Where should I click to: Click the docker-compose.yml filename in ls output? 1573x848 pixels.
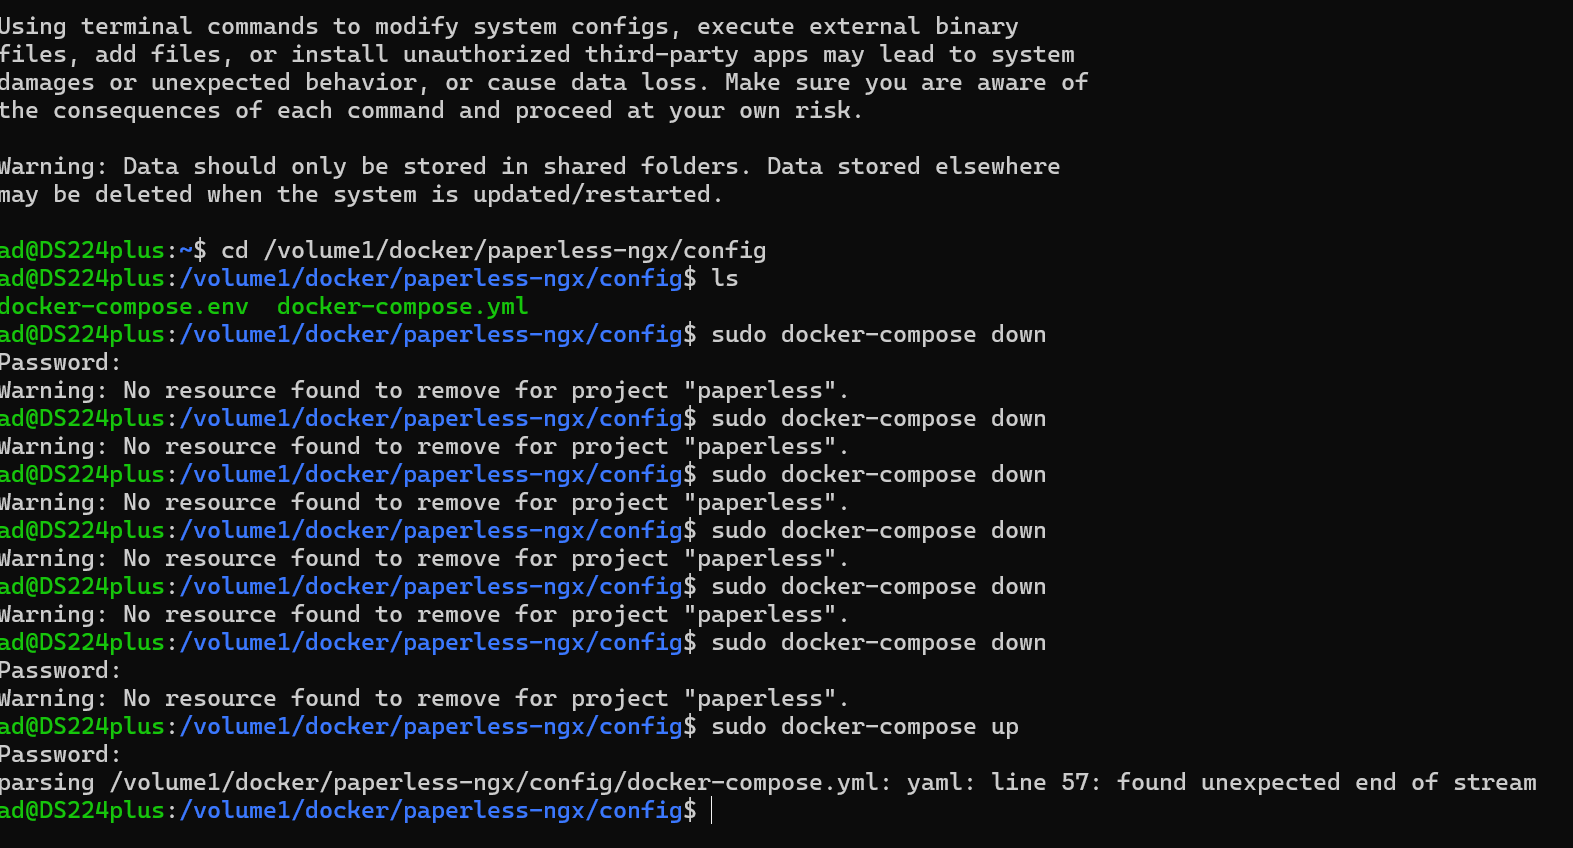point(402,307)
